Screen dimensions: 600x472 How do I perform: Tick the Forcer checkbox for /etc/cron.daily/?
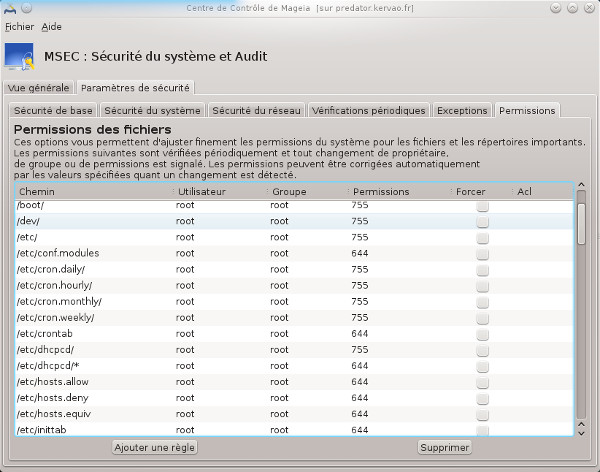tap(482, 269)
